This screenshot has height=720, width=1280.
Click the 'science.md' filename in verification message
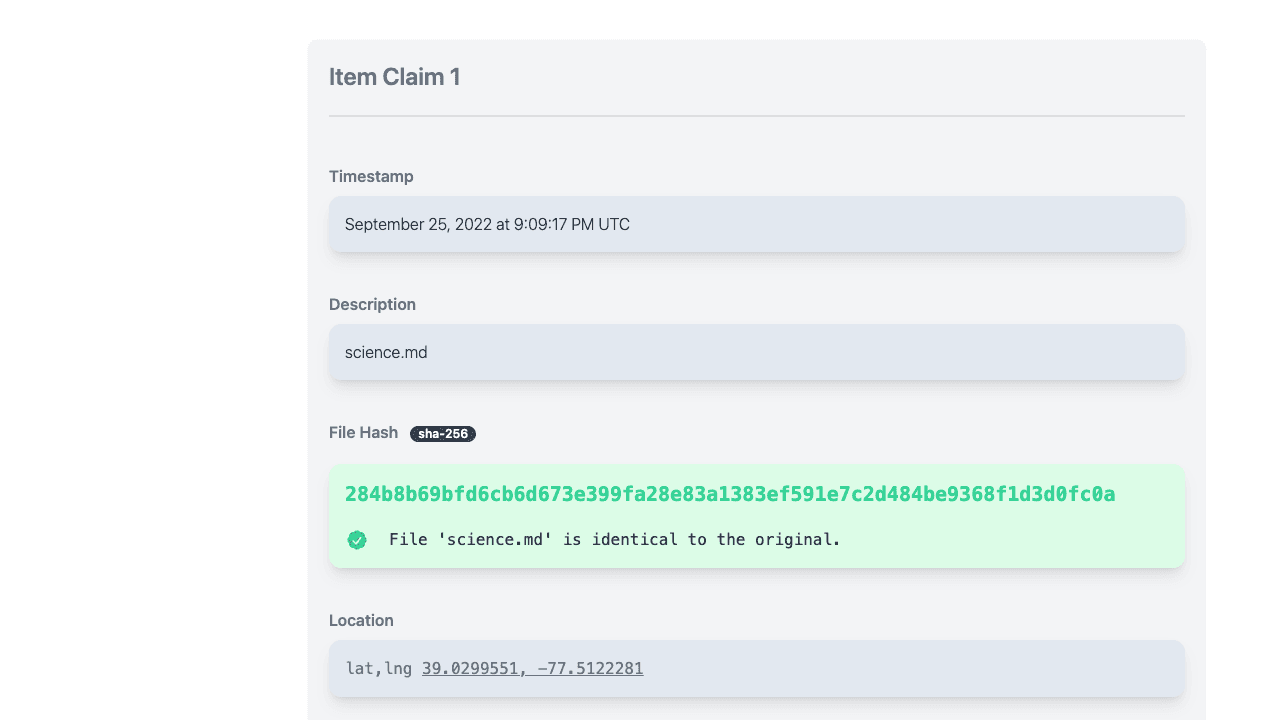496,539
